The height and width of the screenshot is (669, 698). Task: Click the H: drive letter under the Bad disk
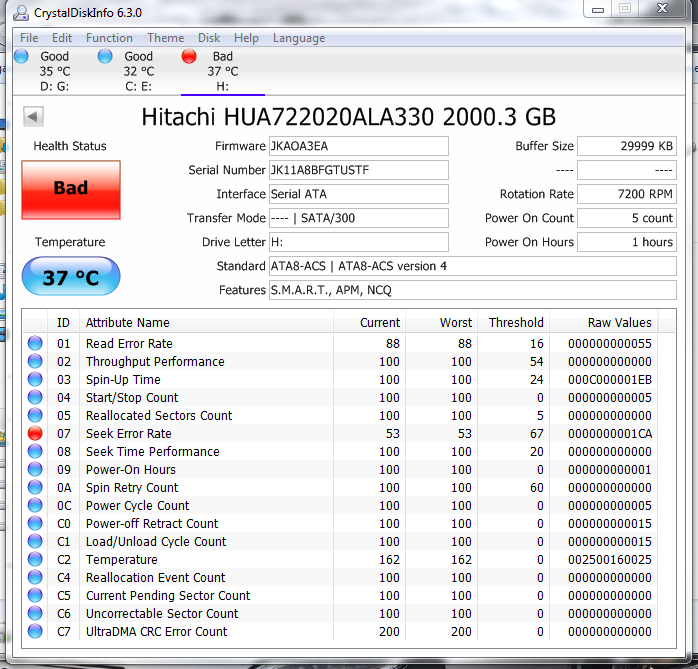pos(223,86)
